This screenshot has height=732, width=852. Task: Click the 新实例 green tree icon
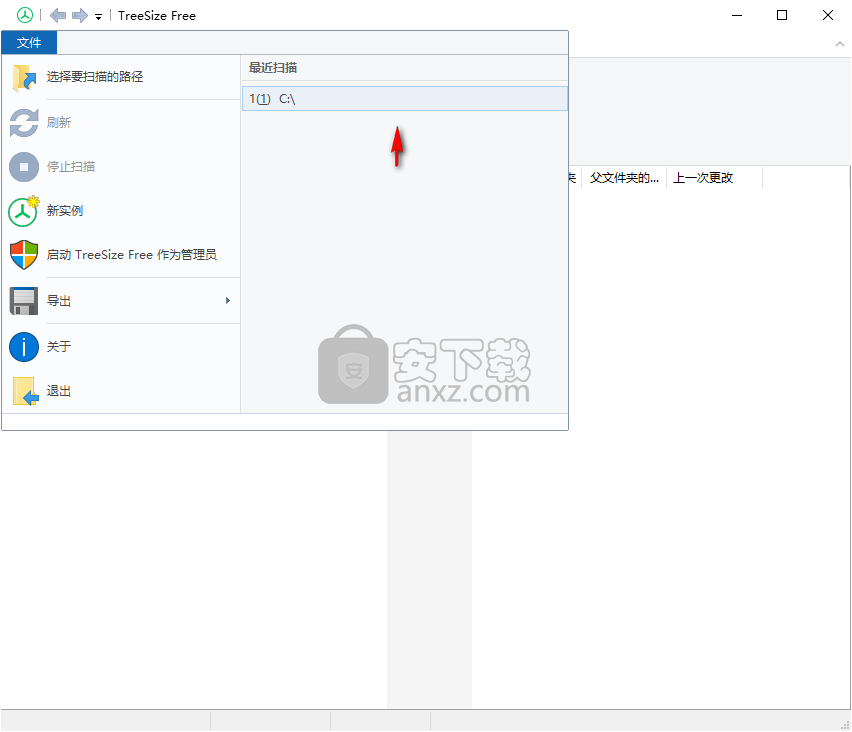pos(24,211)
